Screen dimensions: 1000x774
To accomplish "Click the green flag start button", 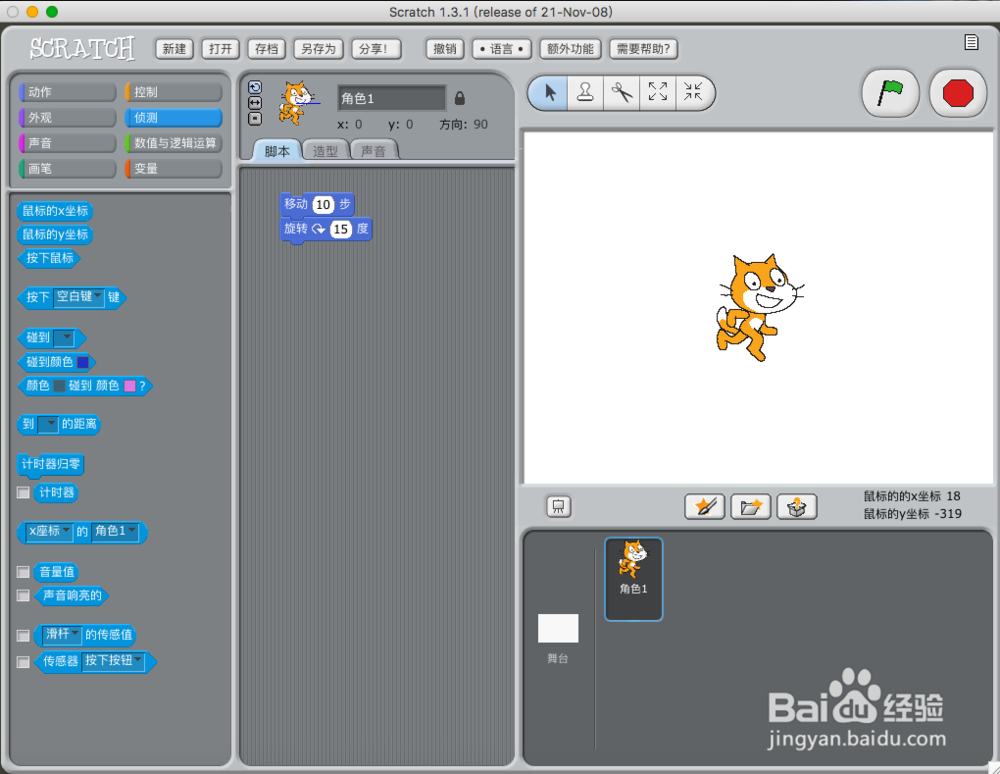I will 890,93.
